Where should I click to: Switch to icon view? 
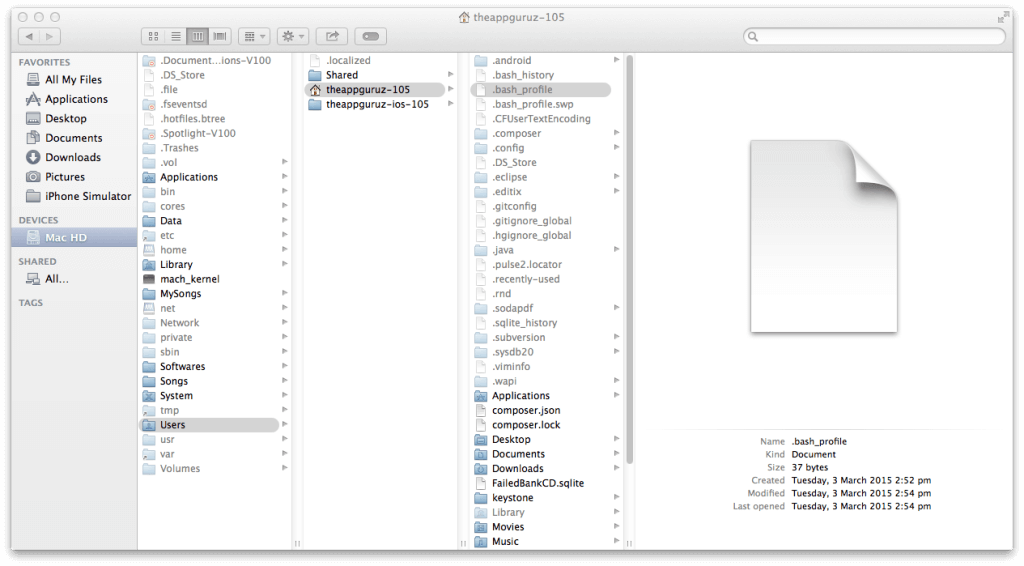153,37
